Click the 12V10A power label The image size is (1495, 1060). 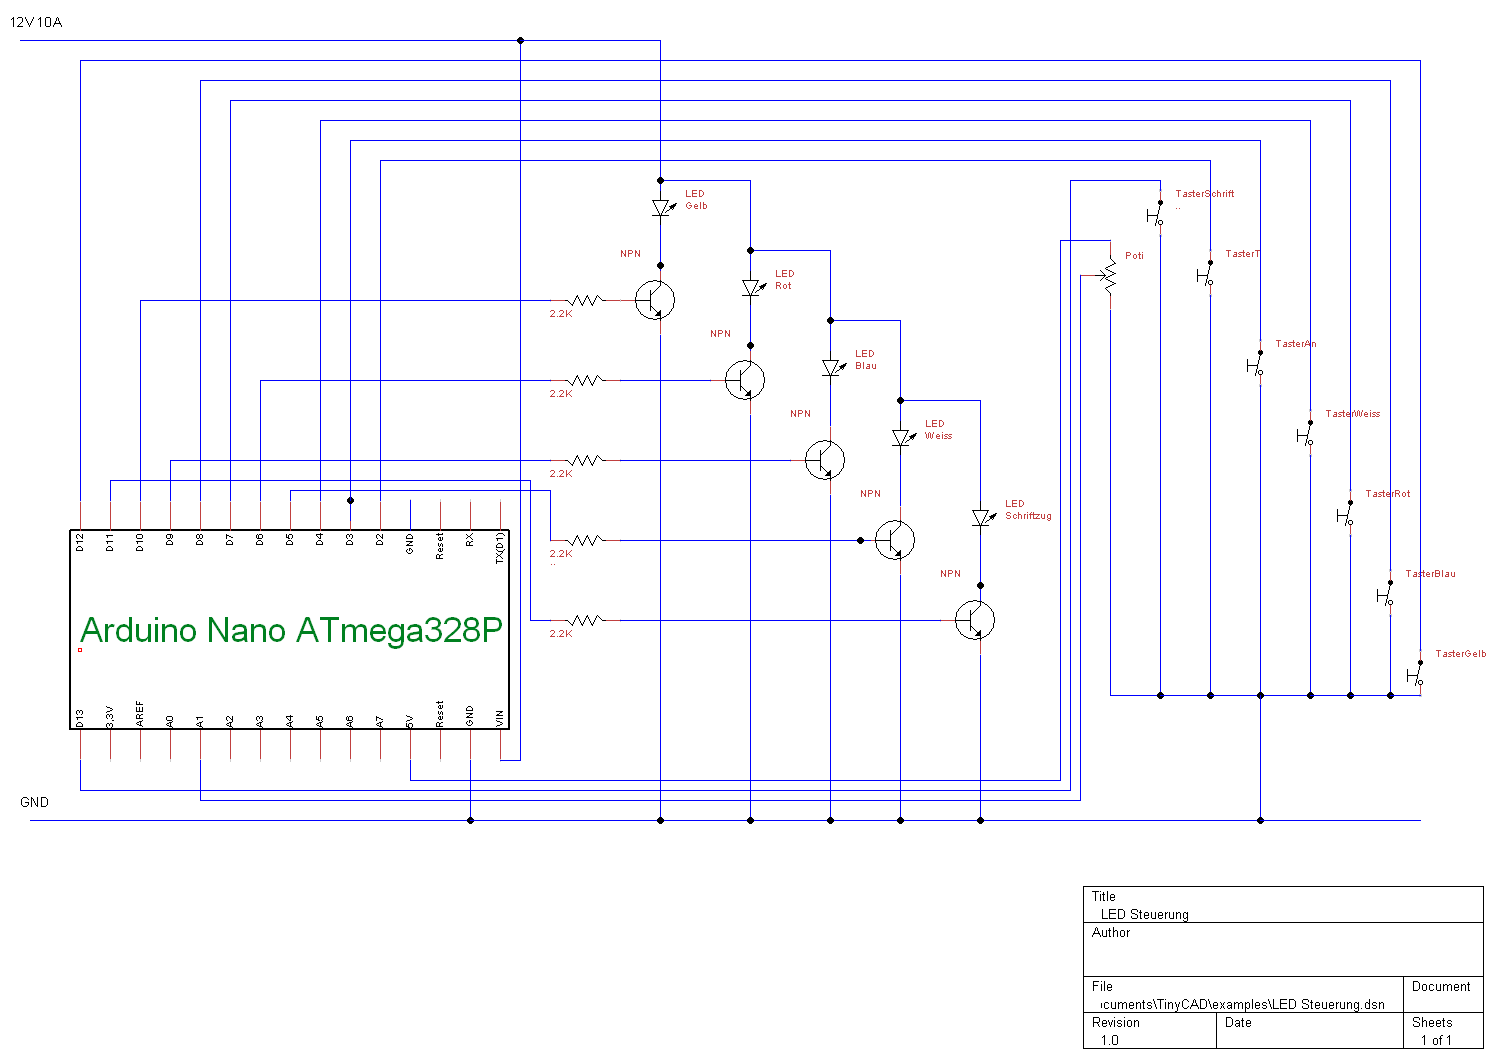pos(36,22)
